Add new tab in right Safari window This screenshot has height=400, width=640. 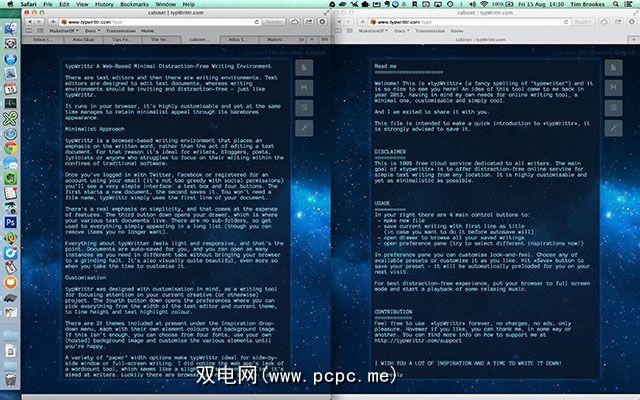[634, 40]
